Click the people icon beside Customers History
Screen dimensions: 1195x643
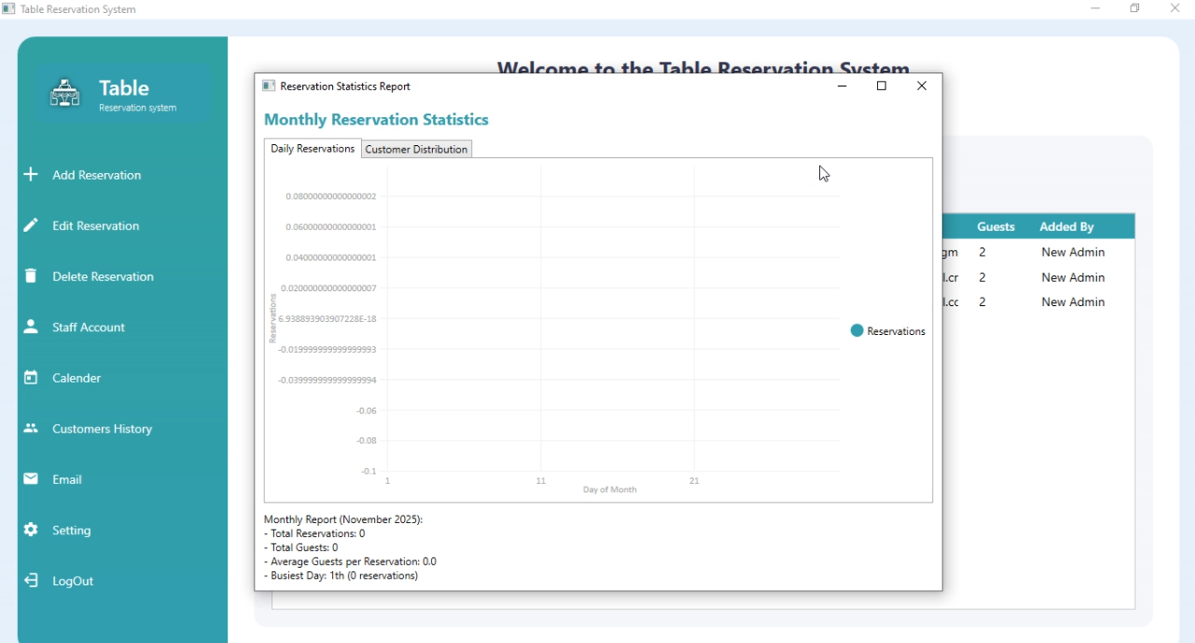tap(30, 428)
